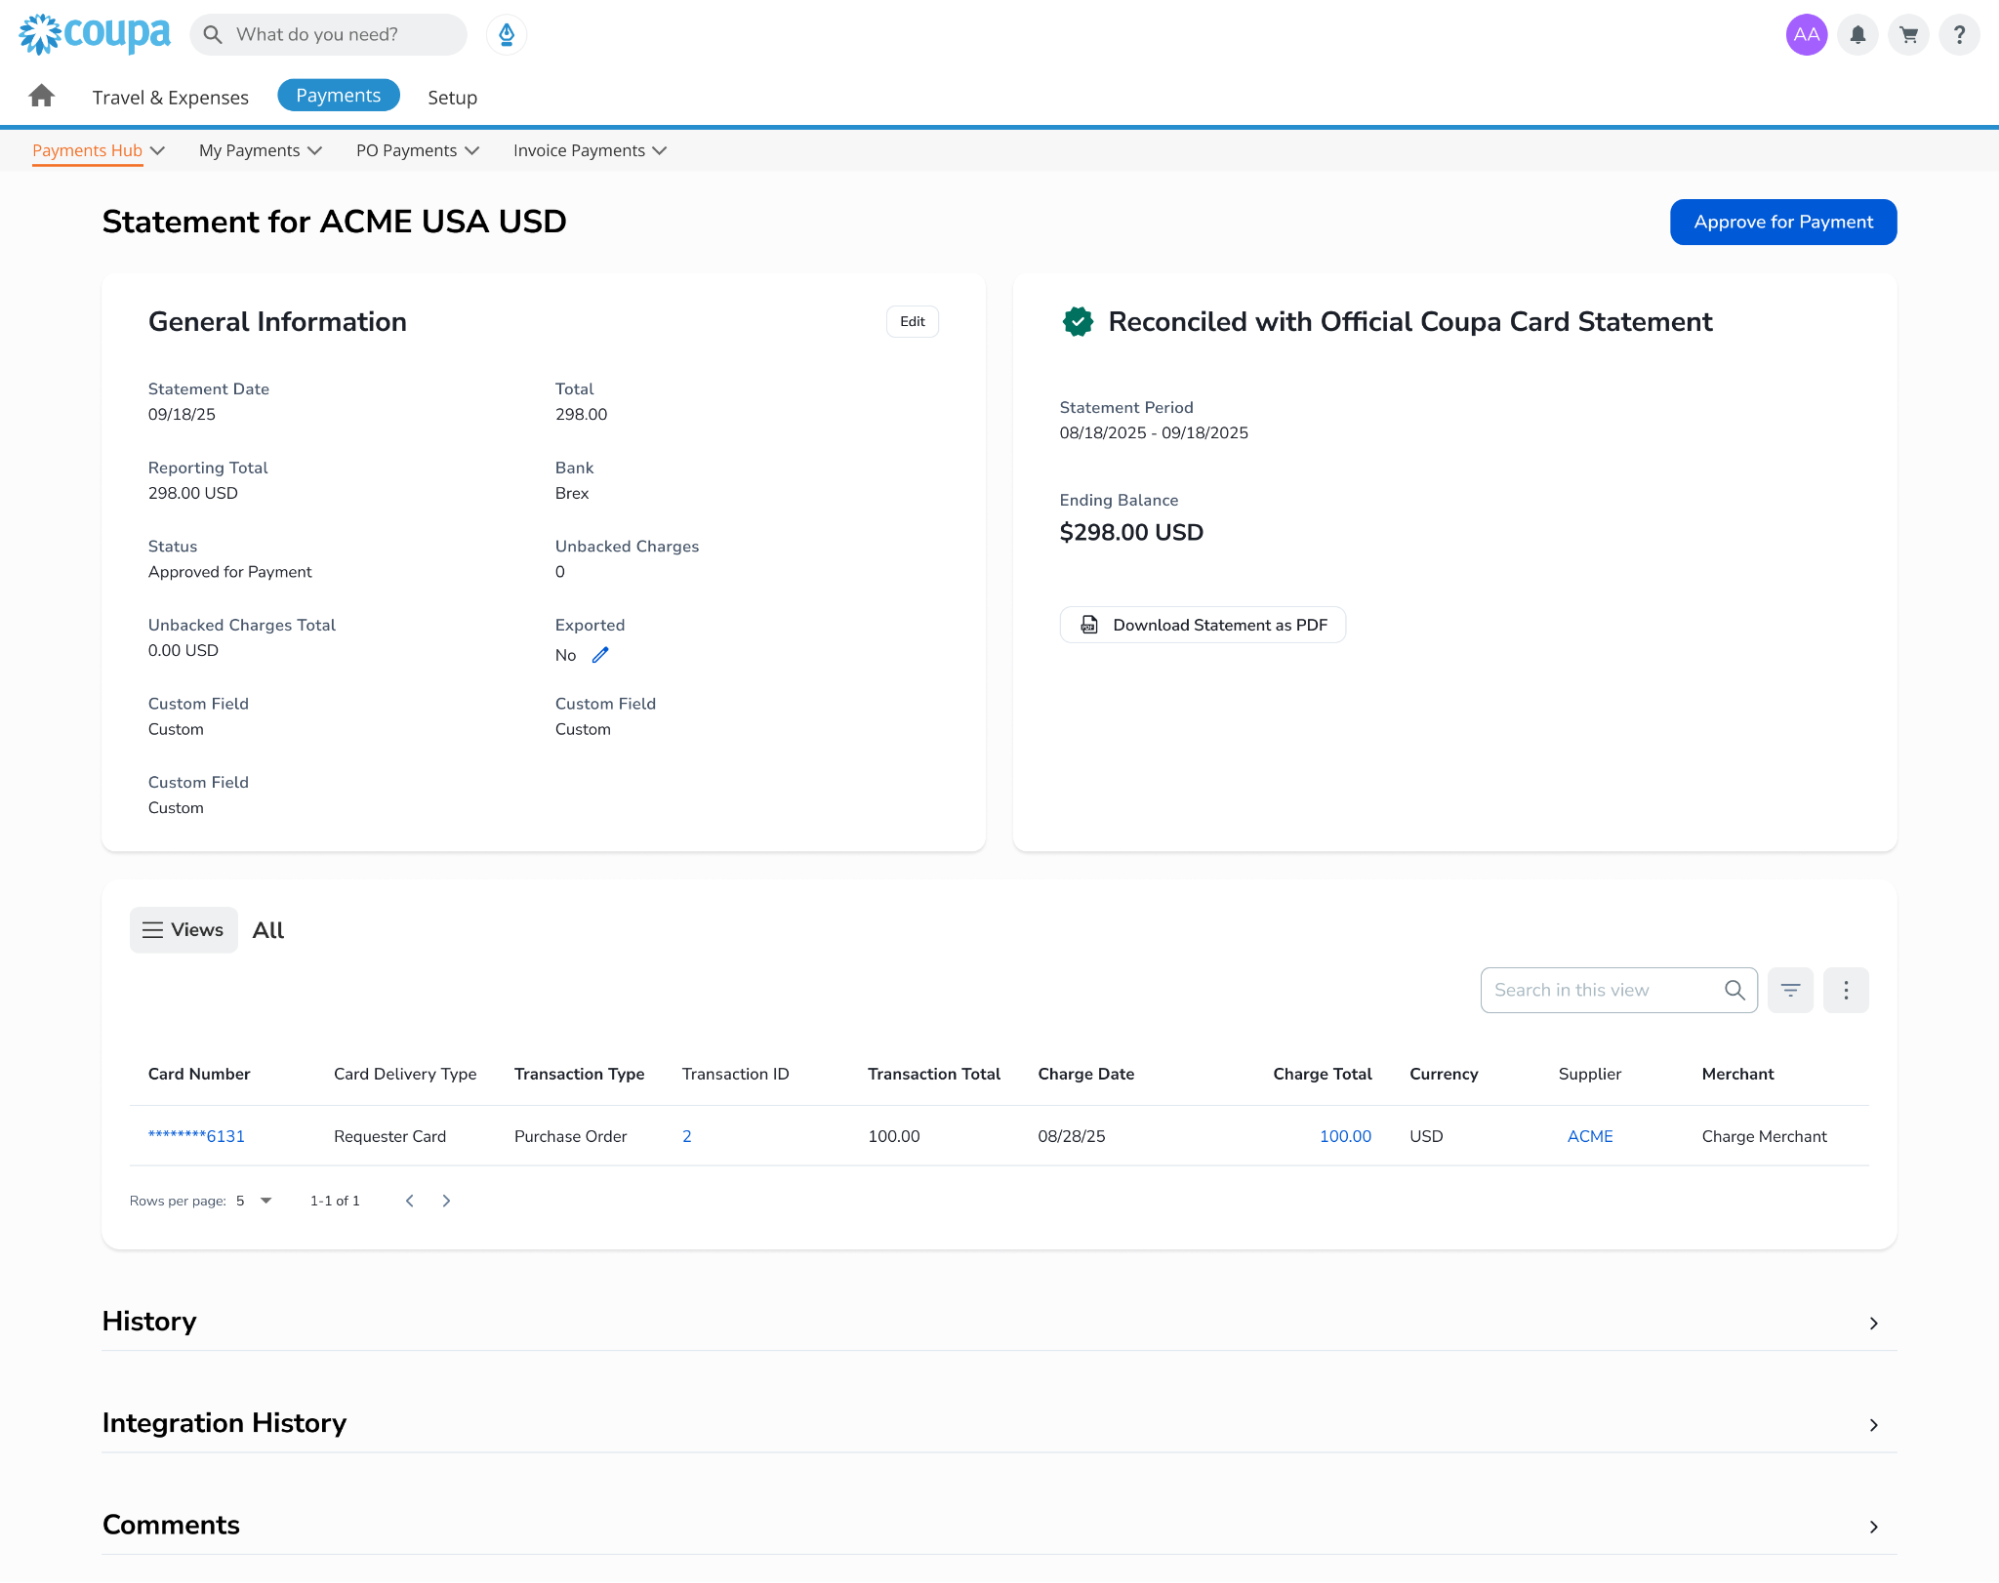This screenshot has height=1583, width=1999.
Task: Click the Supplier column header
Action: (x=1589, y=1074)
